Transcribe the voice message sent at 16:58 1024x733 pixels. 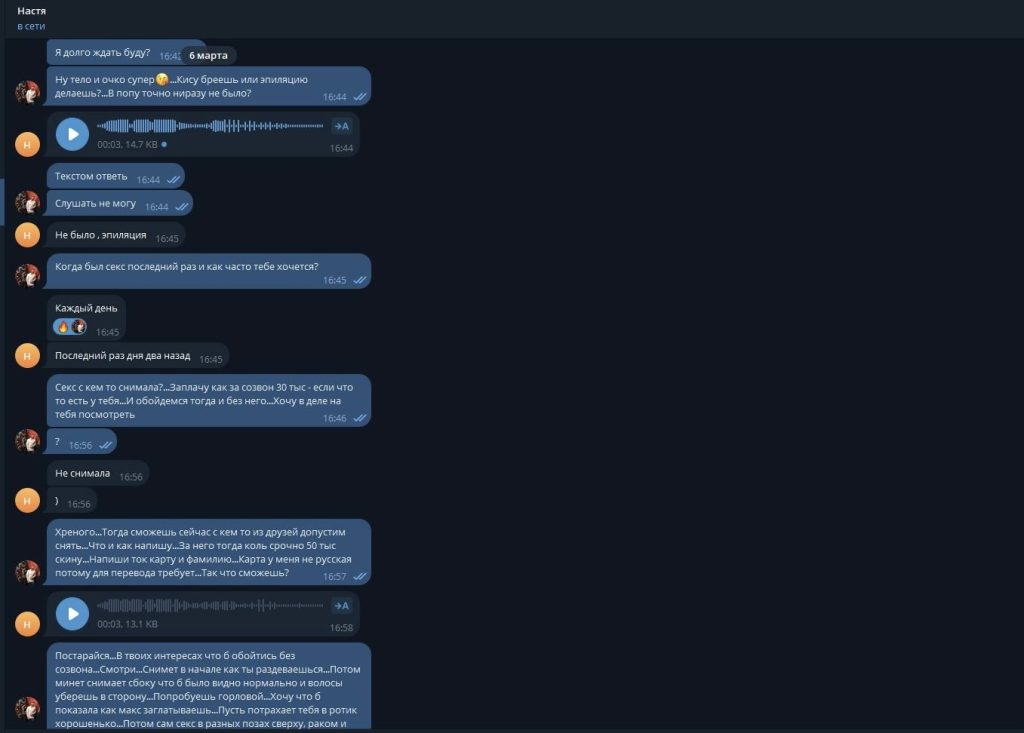click(x=342, y=606)
